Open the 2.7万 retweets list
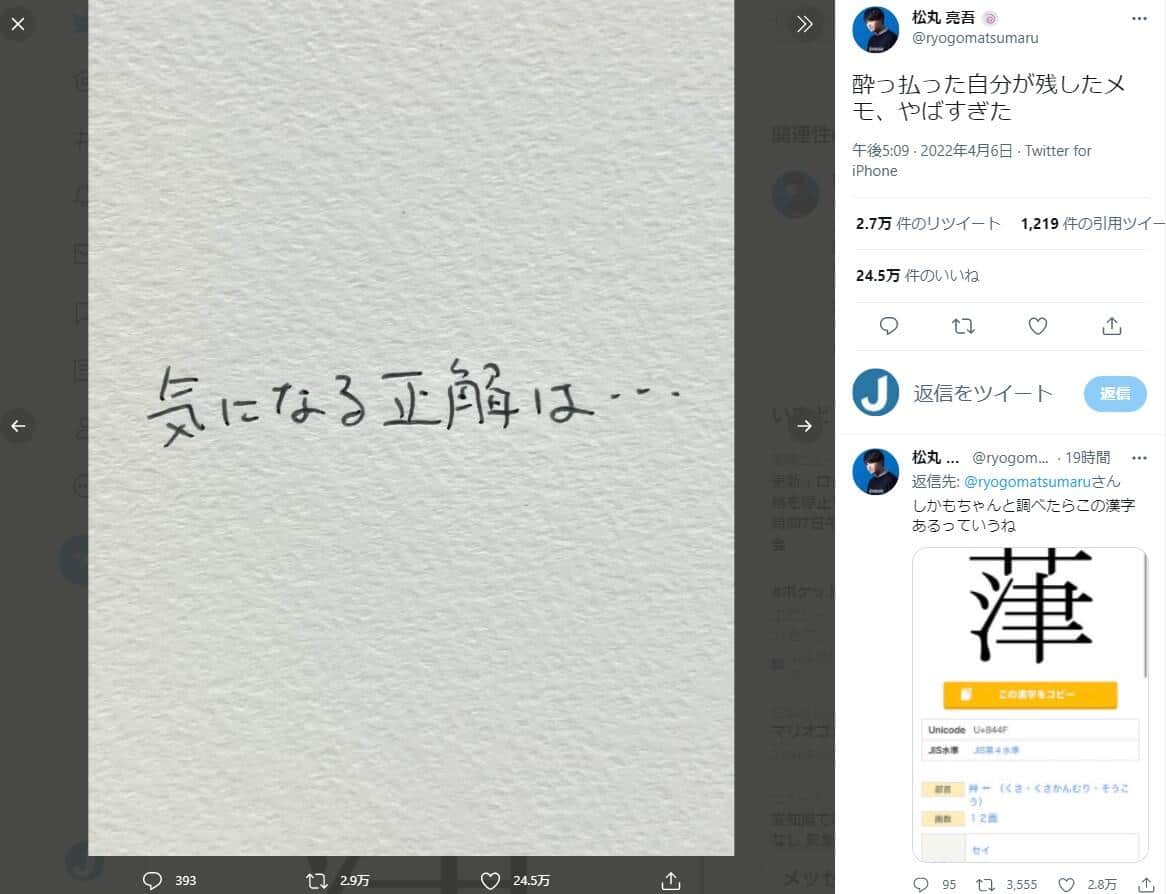The height and width of the screenshot is (894, 1166). 927,223
